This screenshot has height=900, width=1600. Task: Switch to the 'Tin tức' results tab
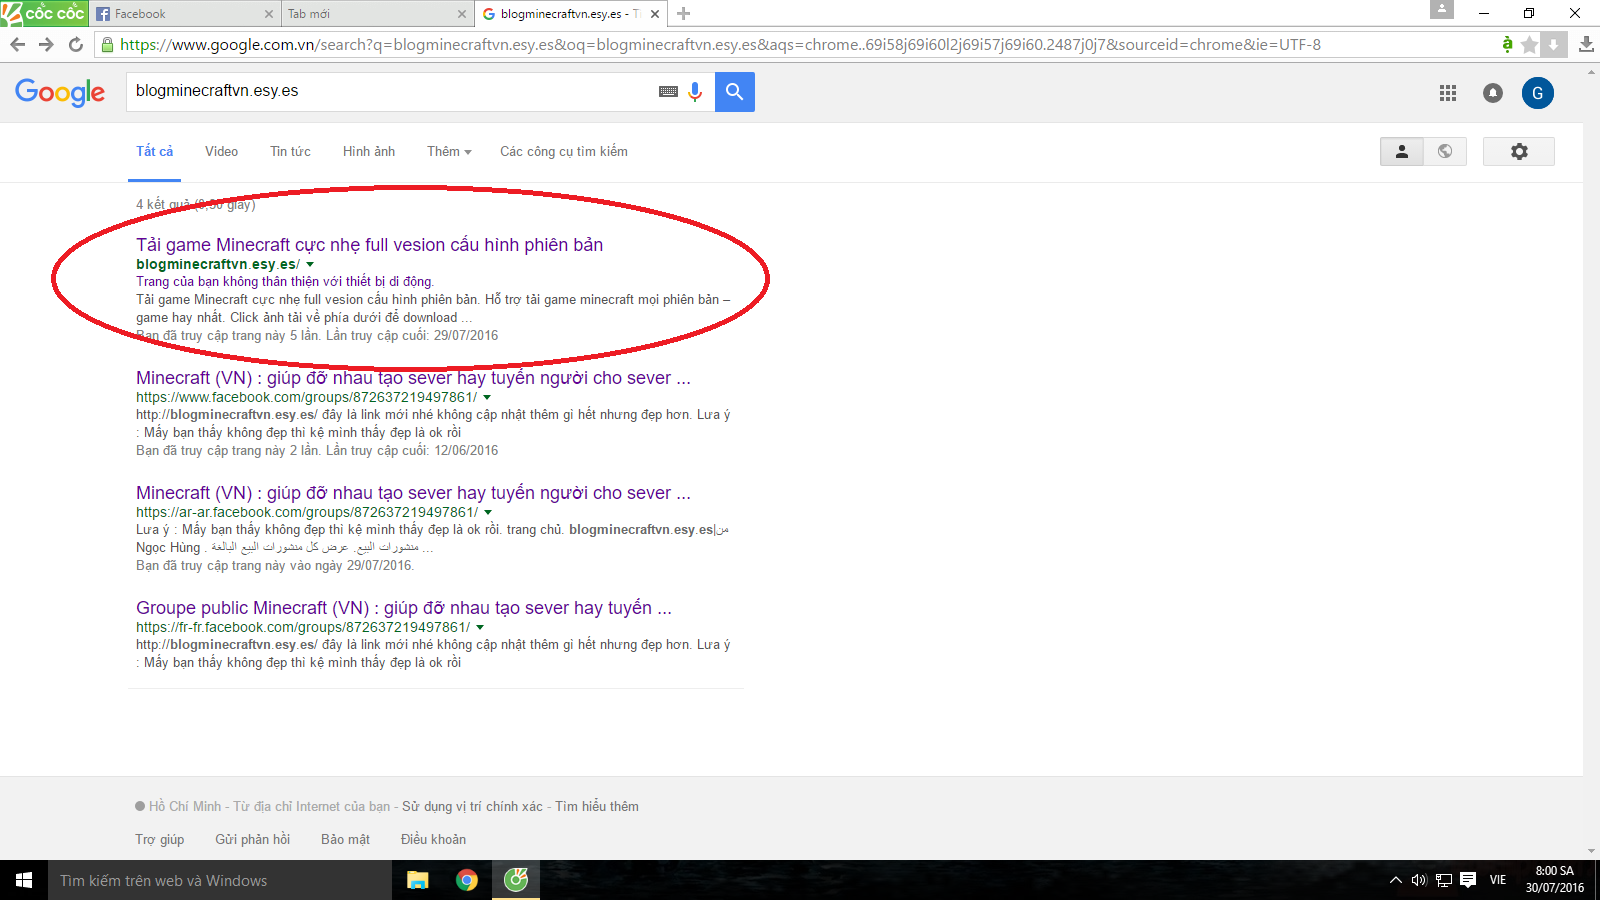pyautogui.click(x=290, y=151)
